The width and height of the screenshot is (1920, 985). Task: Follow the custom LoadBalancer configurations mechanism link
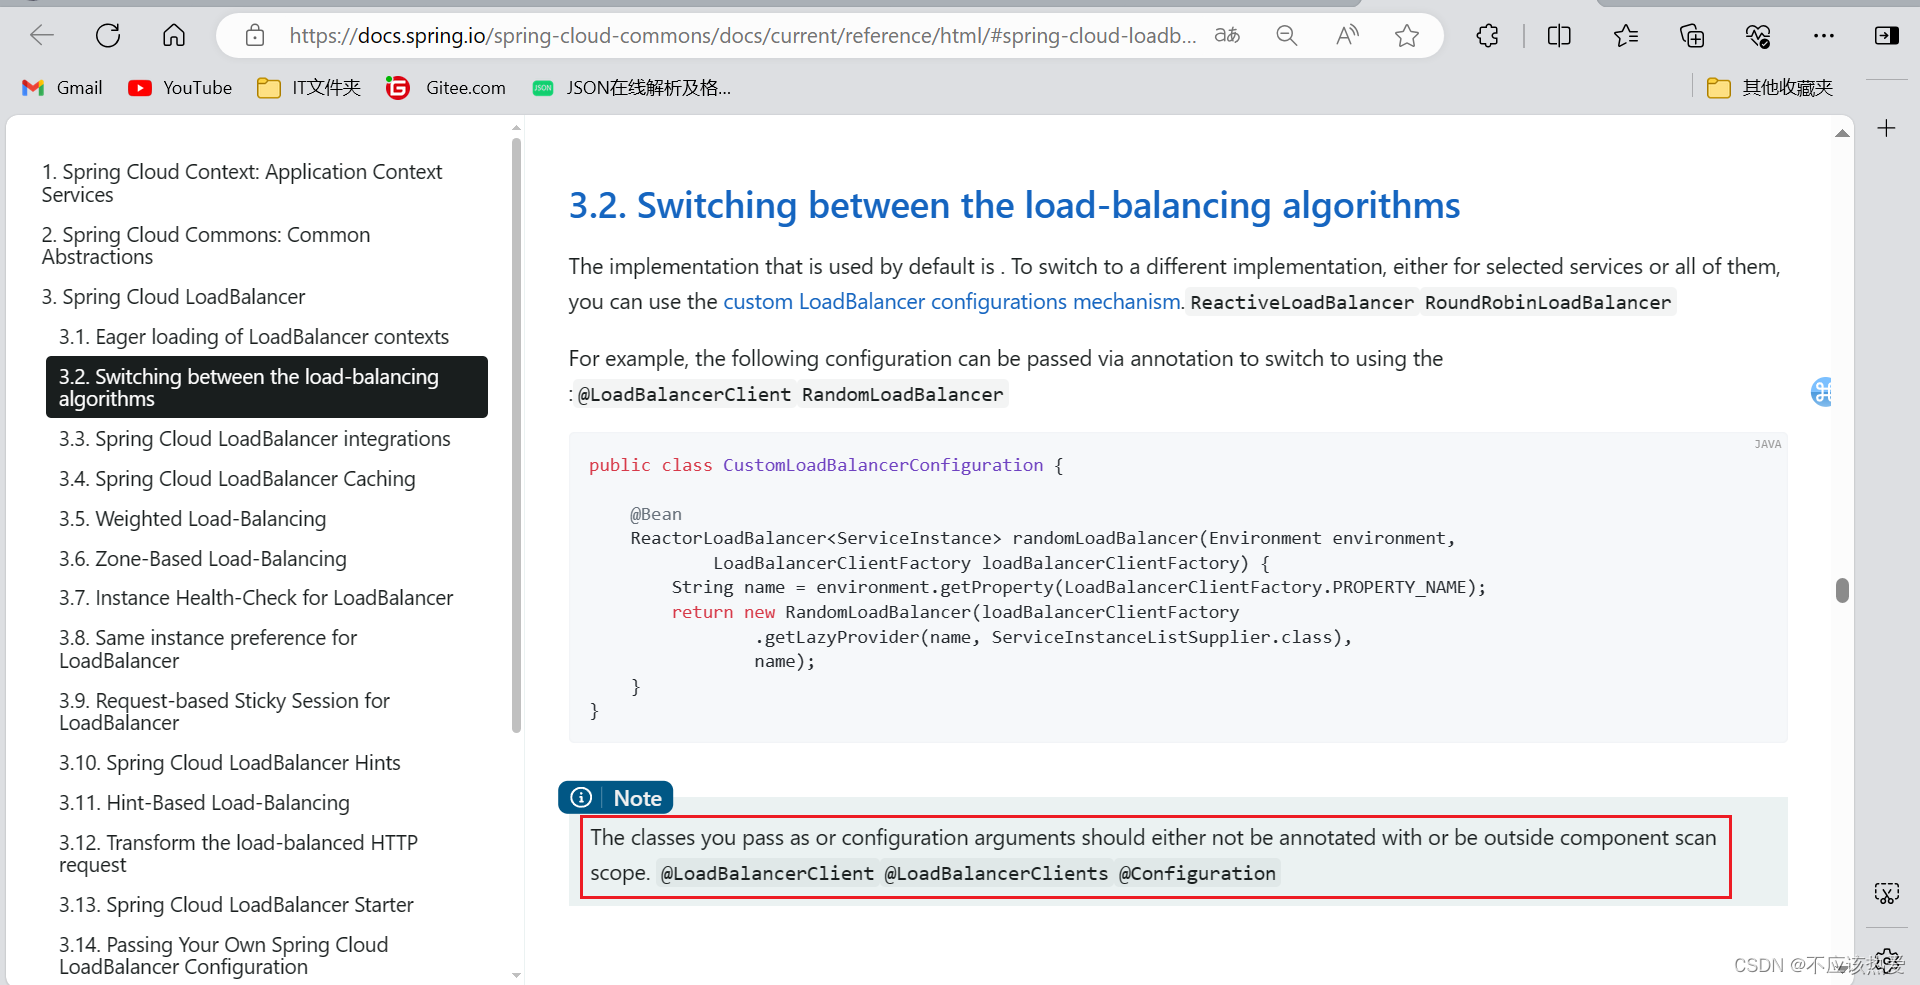pos(951,301)
